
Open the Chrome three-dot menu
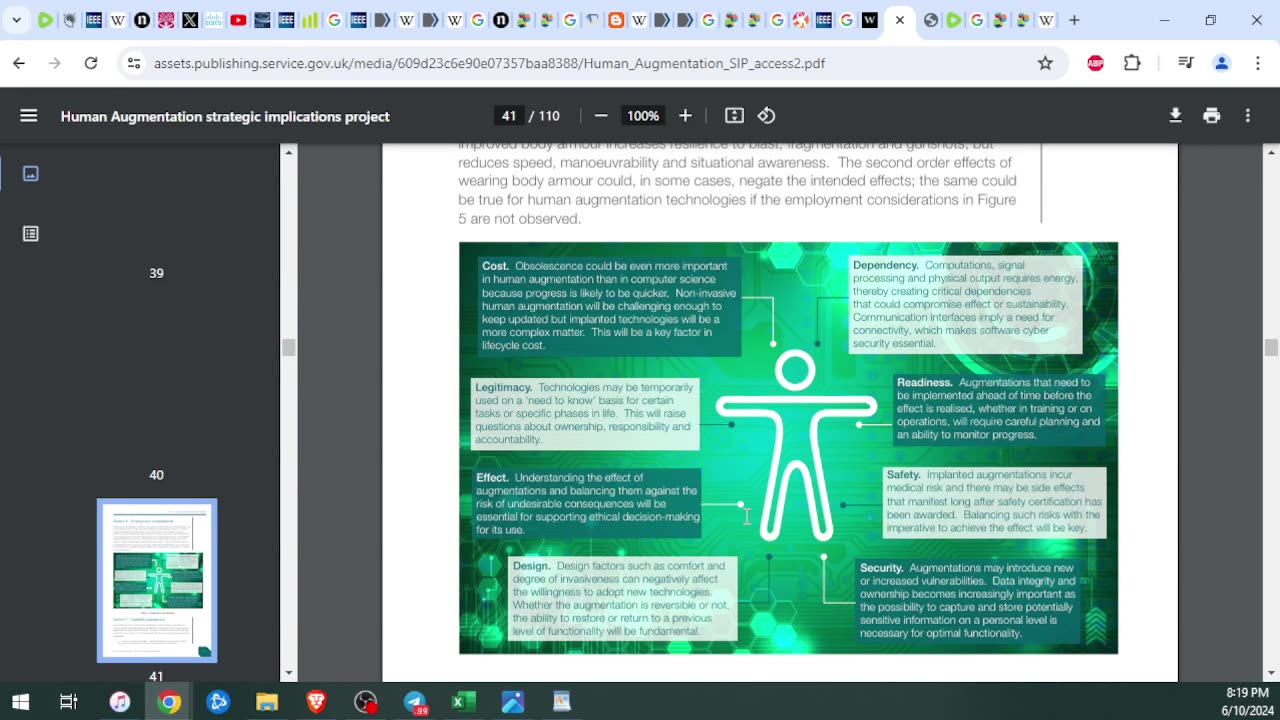1257,63
